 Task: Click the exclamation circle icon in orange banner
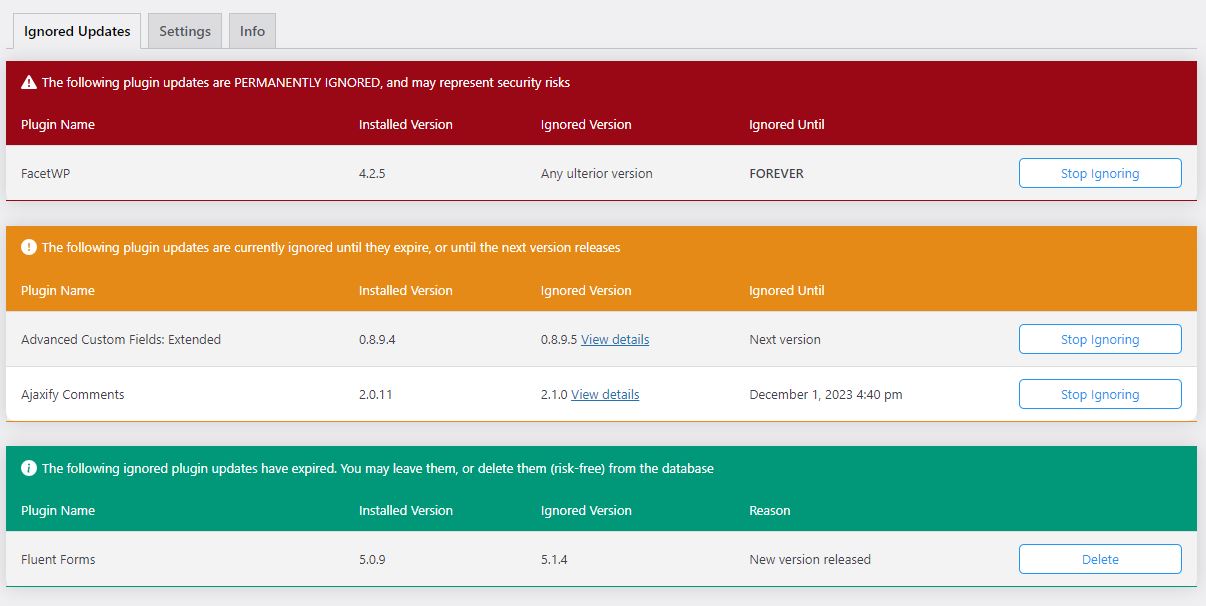click(29, 247)
